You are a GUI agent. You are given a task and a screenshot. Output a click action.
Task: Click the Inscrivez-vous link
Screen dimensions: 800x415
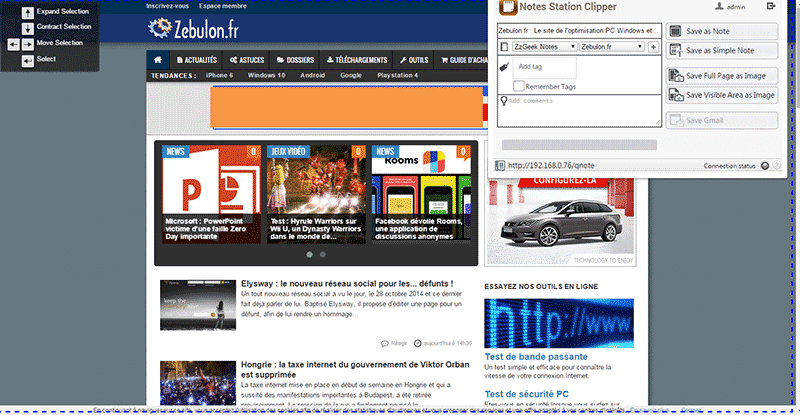pyautogui.click(x=167, y=6)
